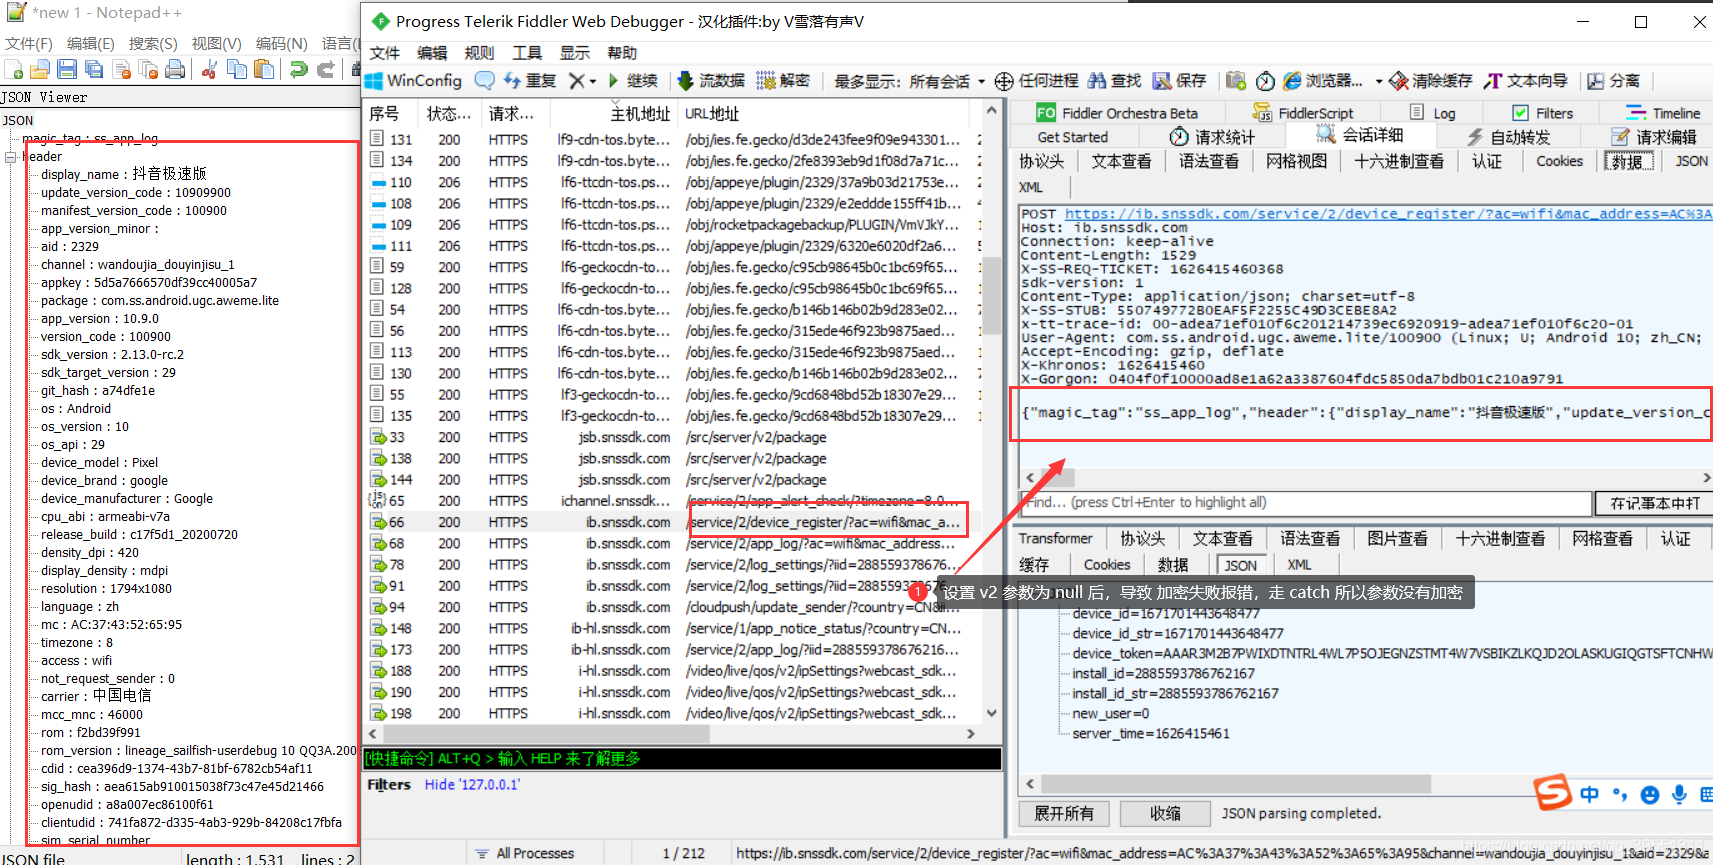Click the Copy icon in Notepad++ toolbar
Viewport: 1713px width, 865px height.
237,69
